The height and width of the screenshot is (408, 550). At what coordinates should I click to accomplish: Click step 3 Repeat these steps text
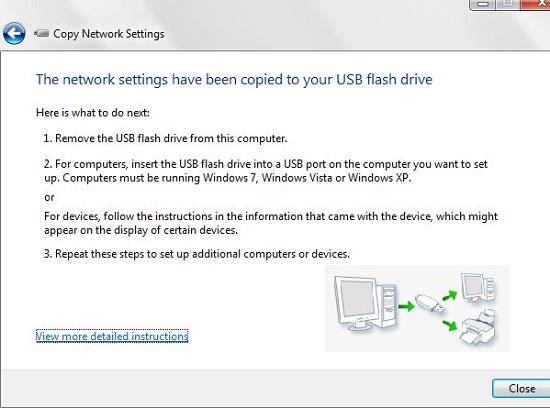click(x=196, y=254)
